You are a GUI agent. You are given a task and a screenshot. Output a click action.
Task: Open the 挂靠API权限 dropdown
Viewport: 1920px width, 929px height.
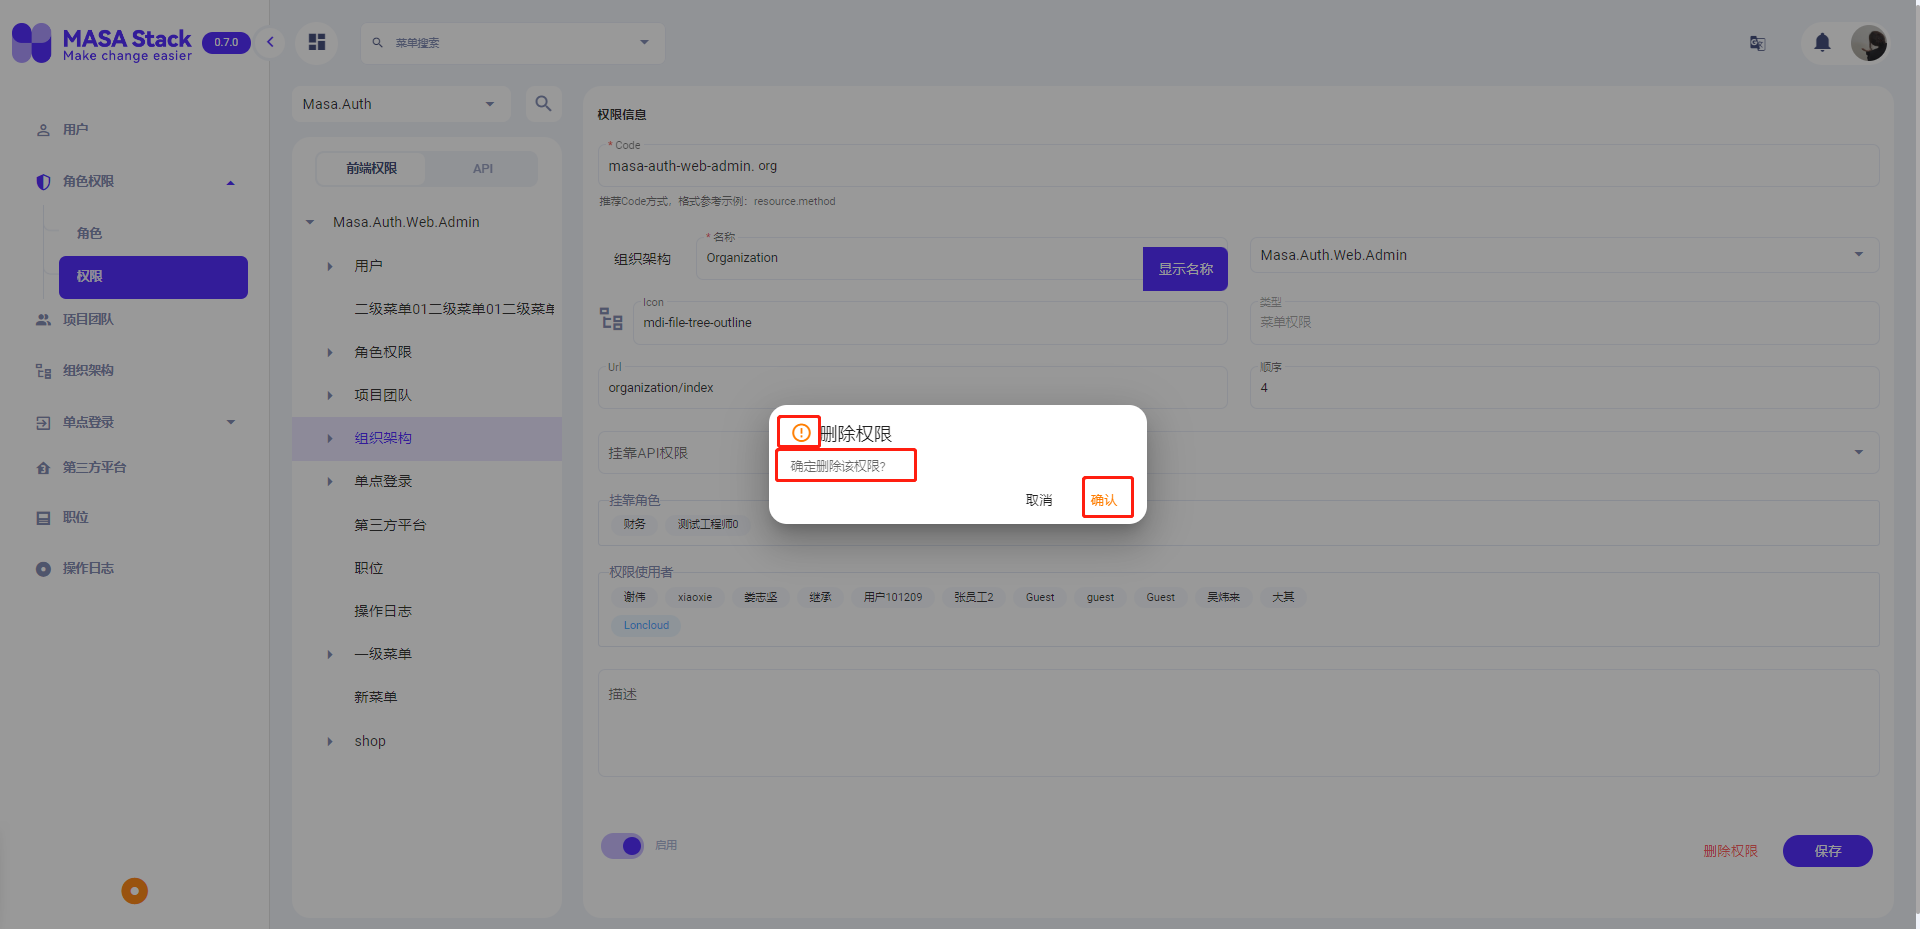(x=1857, y=452)
